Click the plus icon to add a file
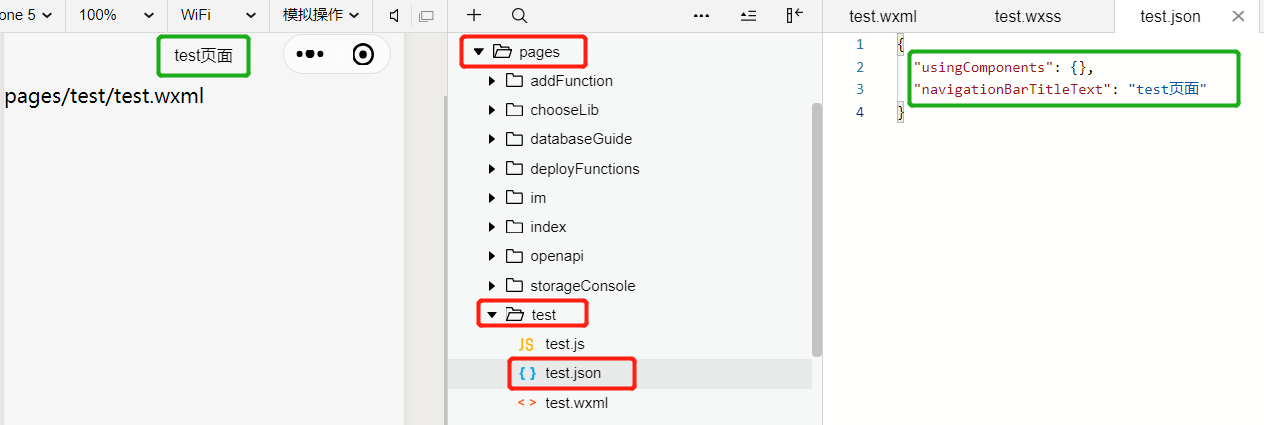This screenshot has height=425, width=1264. 474,15
